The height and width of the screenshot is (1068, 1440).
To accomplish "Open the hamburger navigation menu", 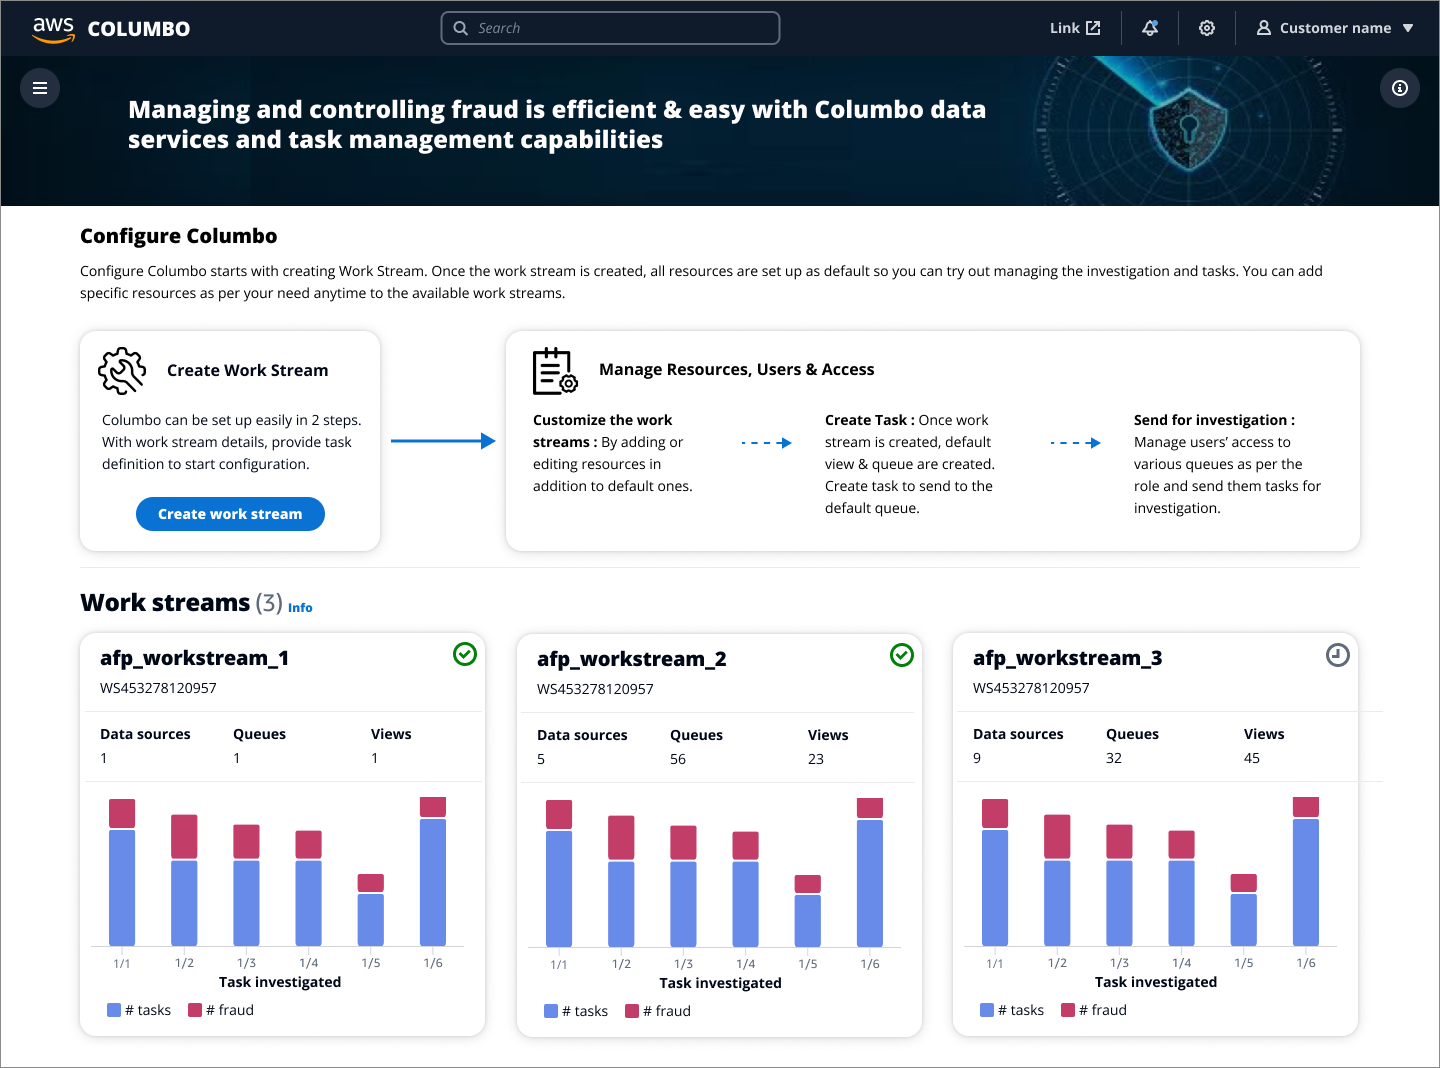I will tap(40, 88).
